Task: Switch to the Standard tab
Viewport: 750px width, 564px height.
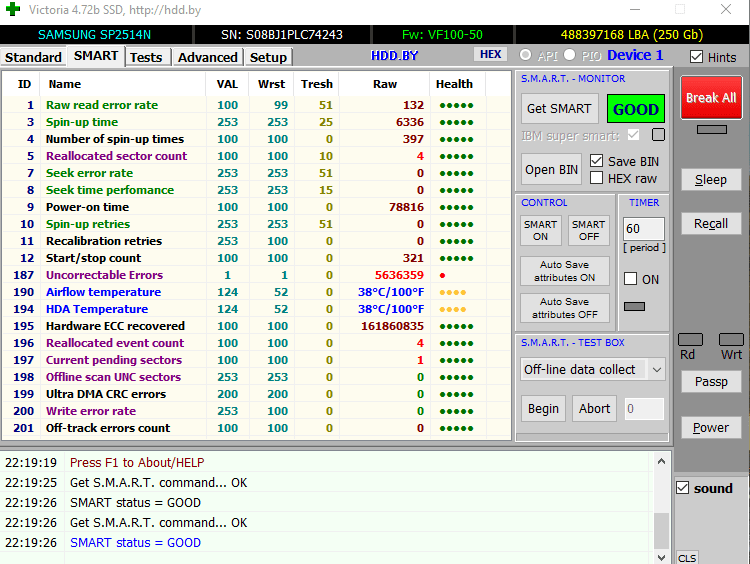Action: (33, 57)
